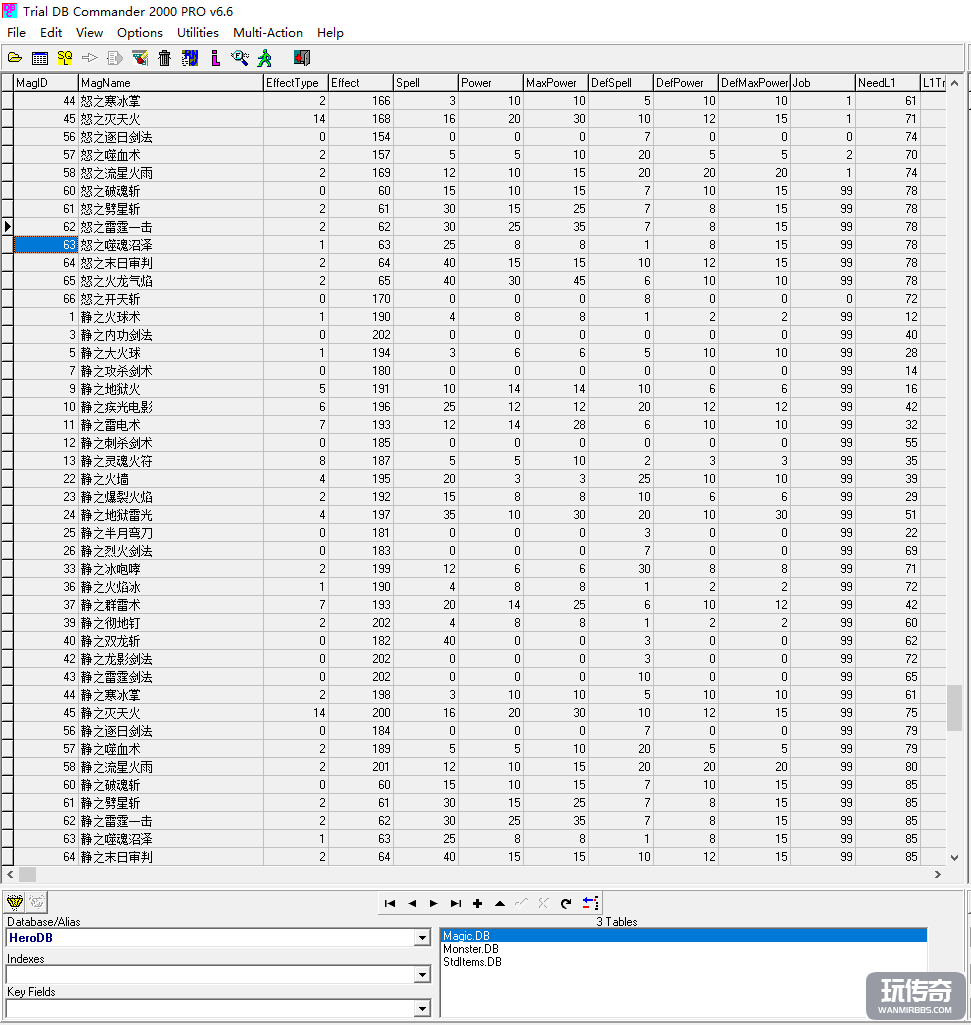The width and height of the screenshot is (971, 1025).
Task: Open the Utilities menu
Action: [198, 33]
